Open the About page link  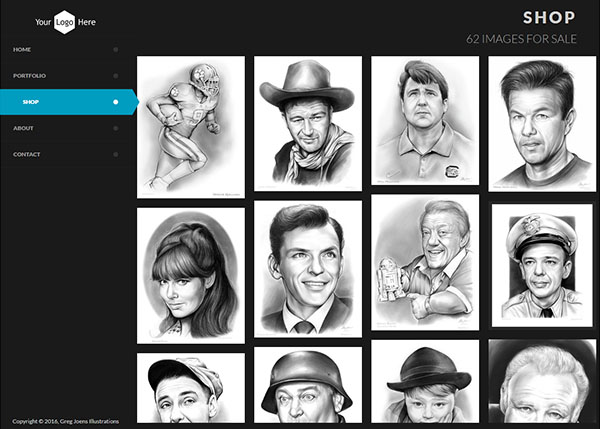pos(23,128)
